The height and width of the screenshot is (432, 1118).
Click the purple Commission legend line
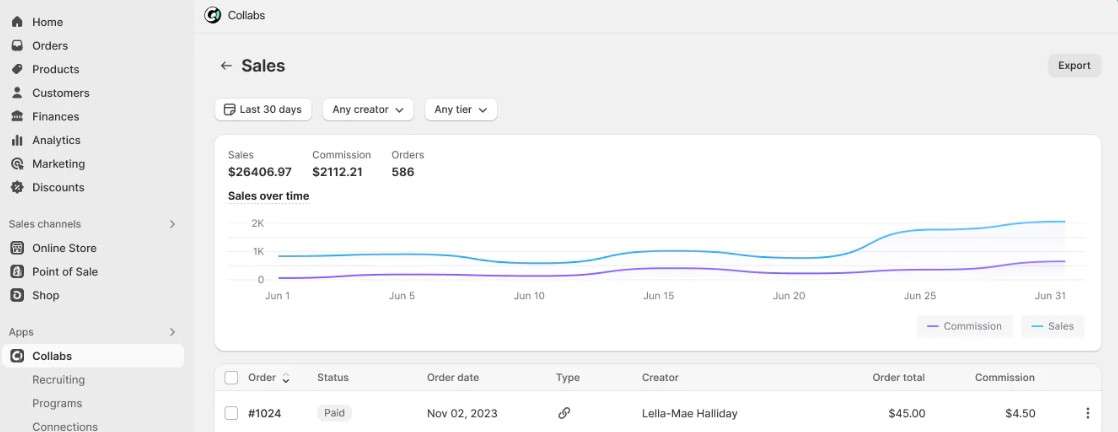pyautogui.click(x=933, y=326)
